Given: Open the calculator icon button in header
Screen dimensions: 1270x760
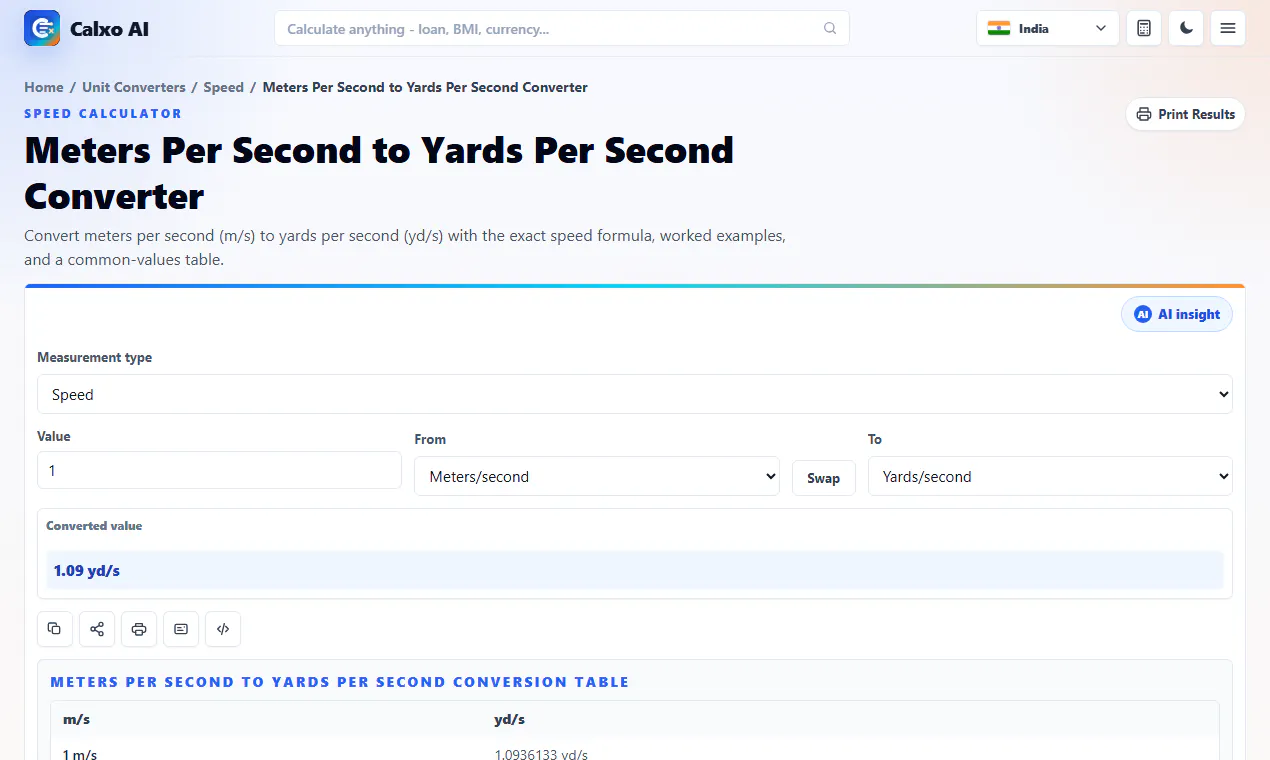Looking at the screenshot, I should 1144,28.
